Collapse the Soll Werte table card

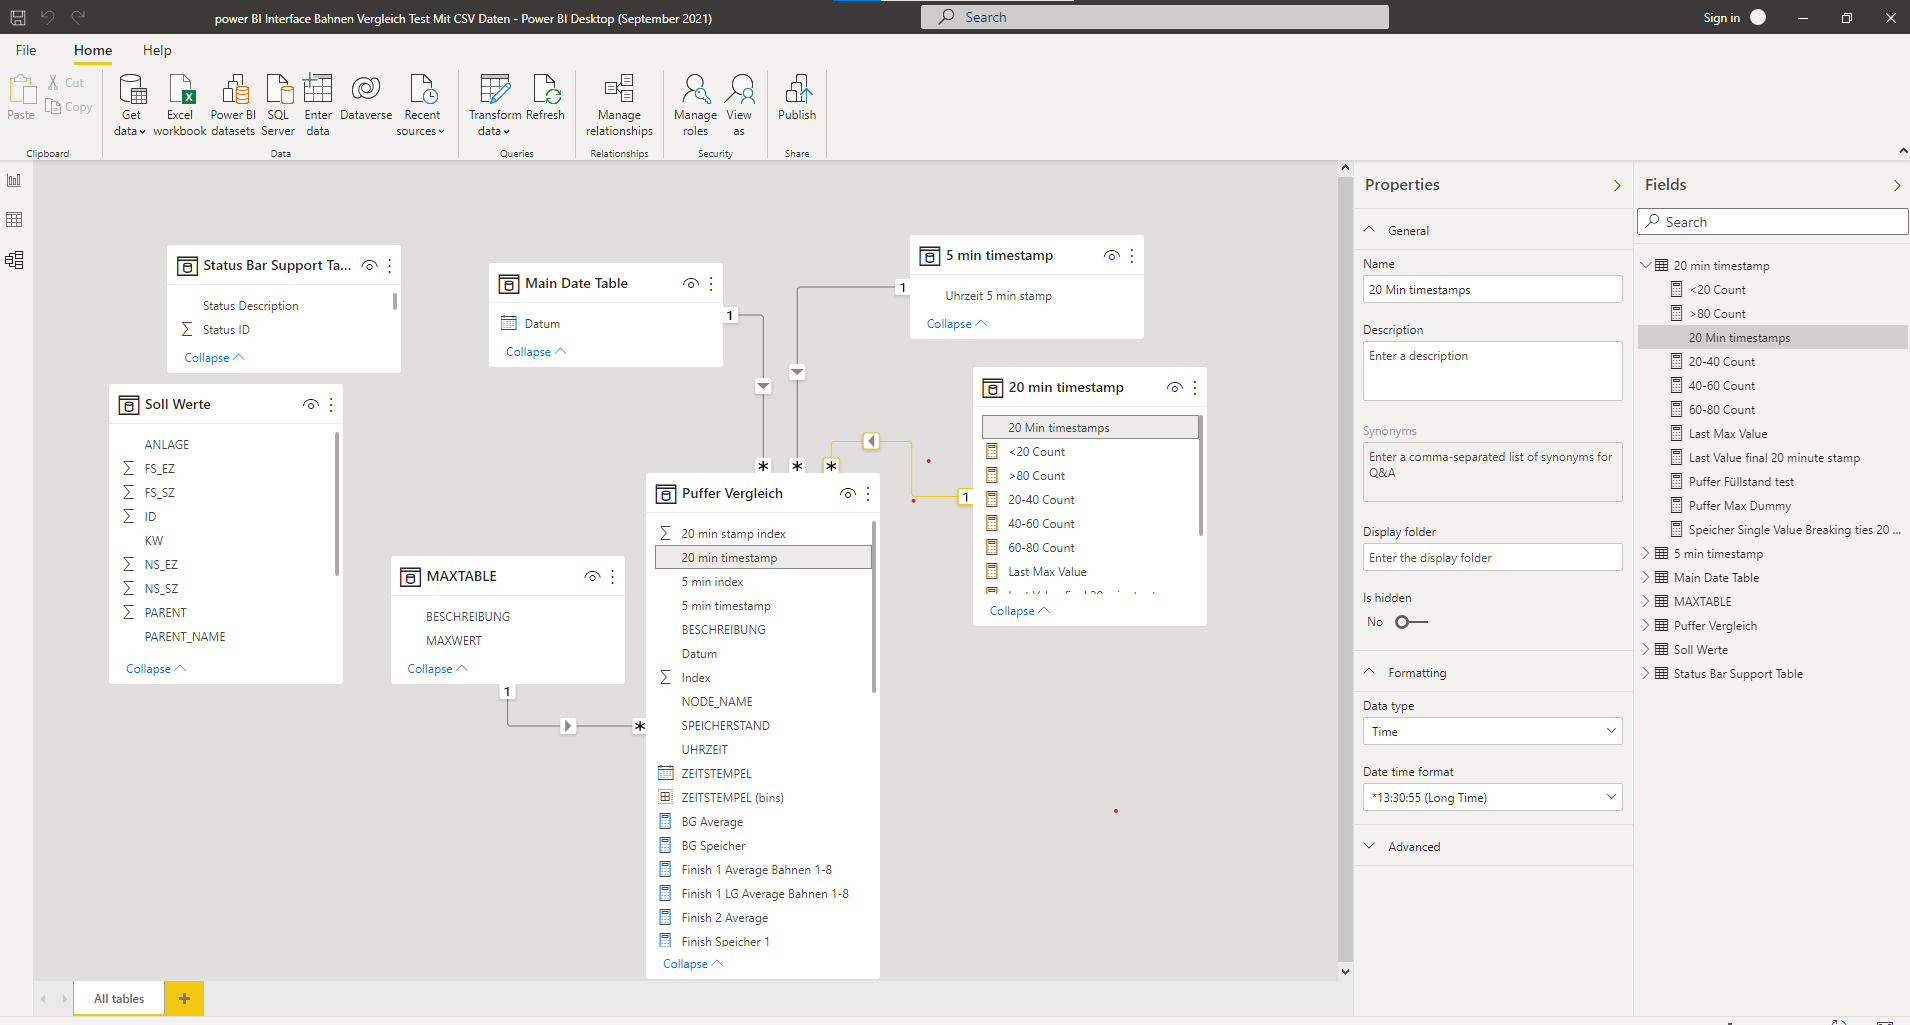coord(156,669)
